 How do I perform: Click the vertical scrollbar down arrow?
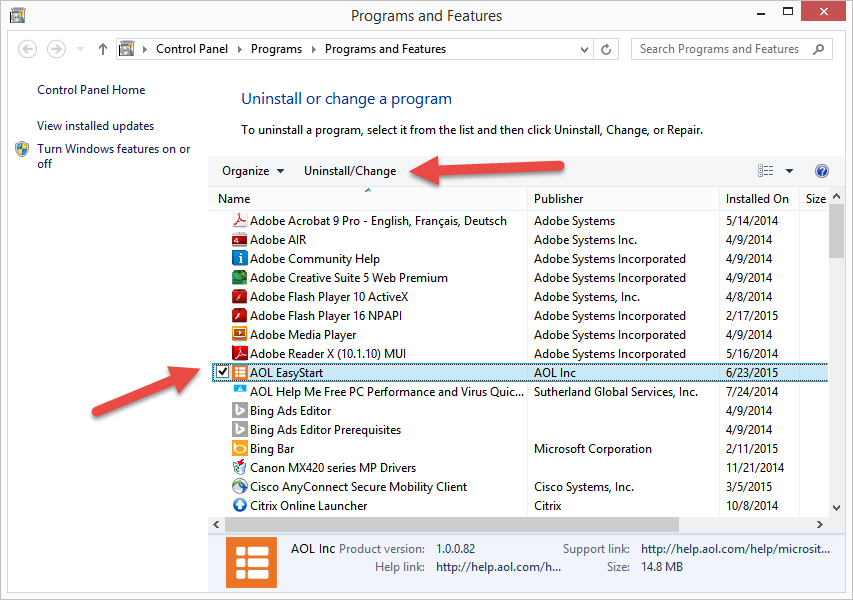837,508
